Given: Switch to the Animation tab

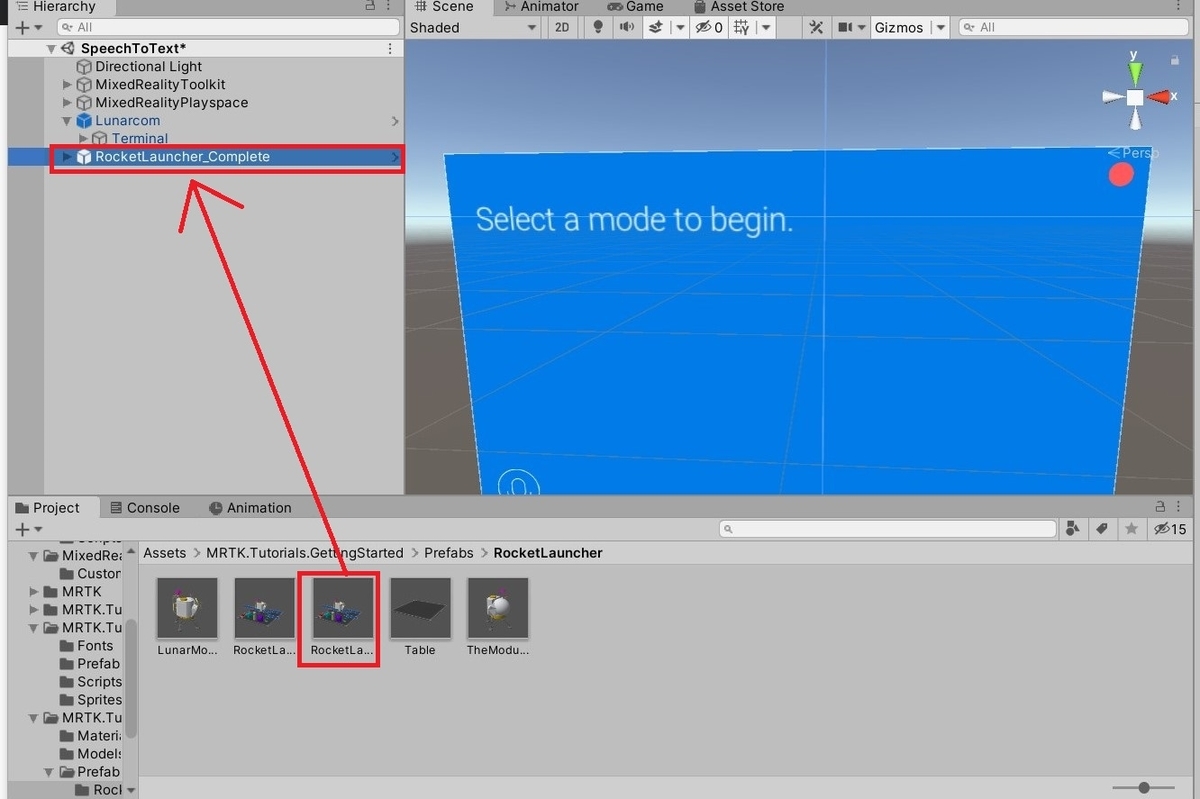Looking at the screenshot, I should pos(250,508).
